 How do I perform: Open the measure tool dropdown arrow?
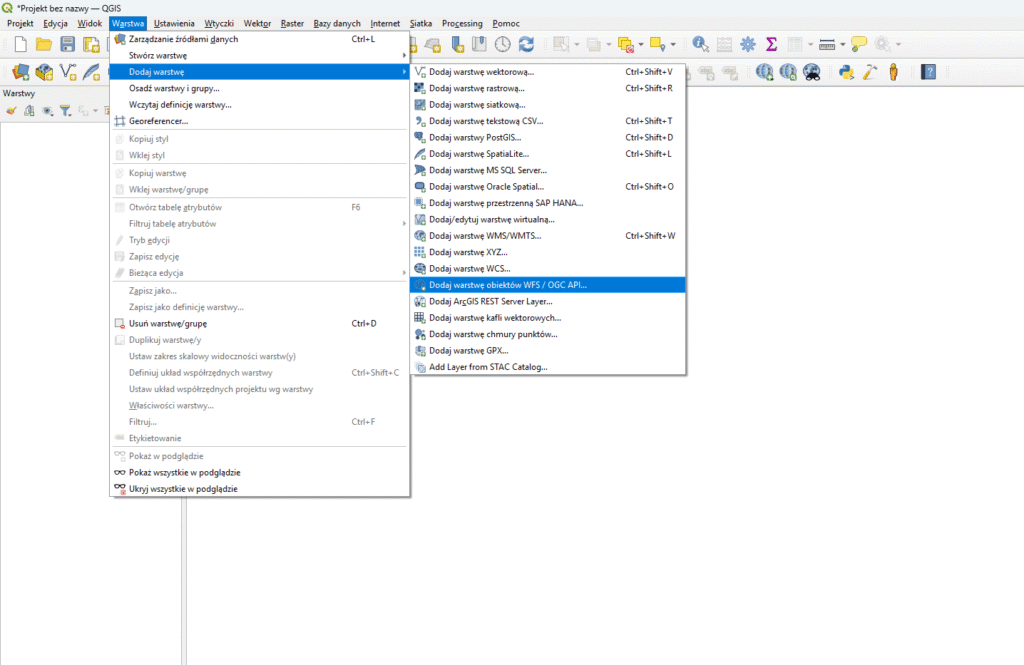coord(842,44)
